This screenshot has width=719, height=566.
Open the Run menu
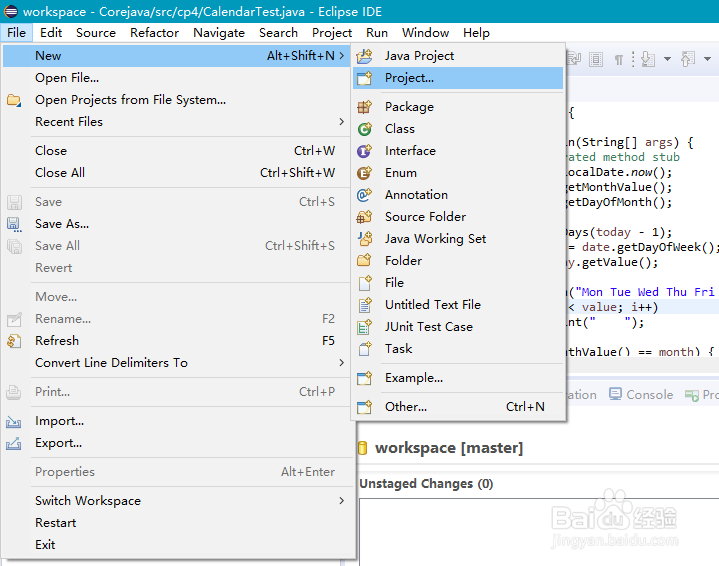click(x=377, y=33)
